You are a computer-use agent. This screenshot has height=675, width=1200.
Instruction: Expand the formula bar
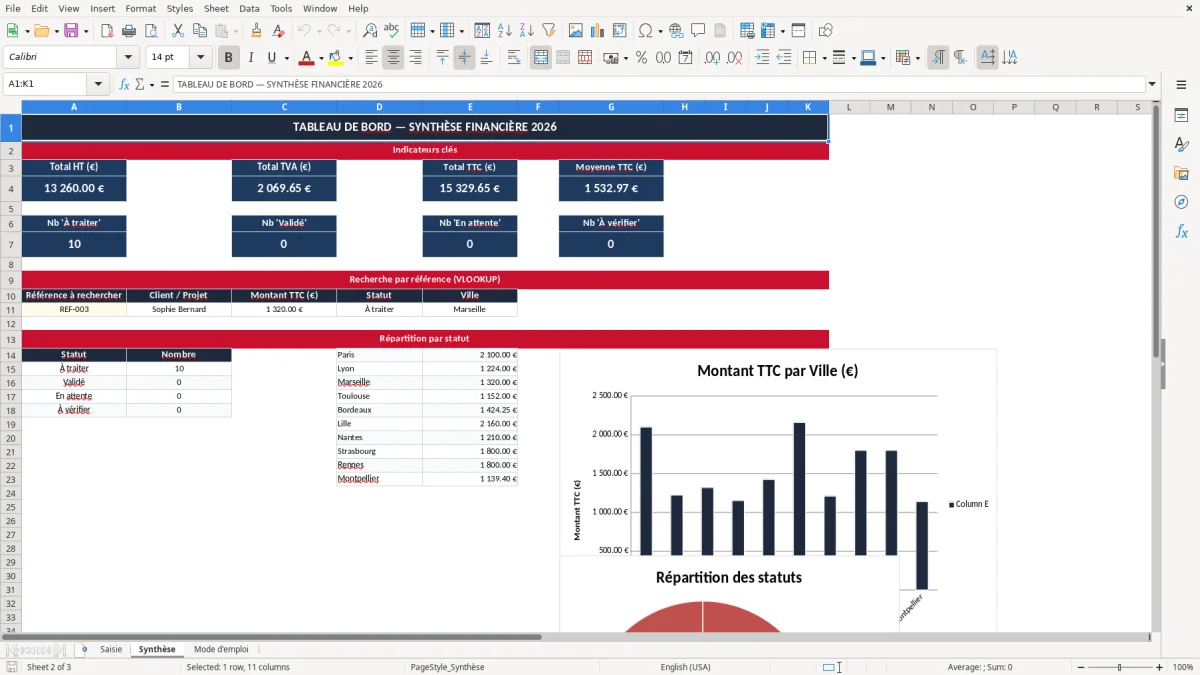point(1152,84)
